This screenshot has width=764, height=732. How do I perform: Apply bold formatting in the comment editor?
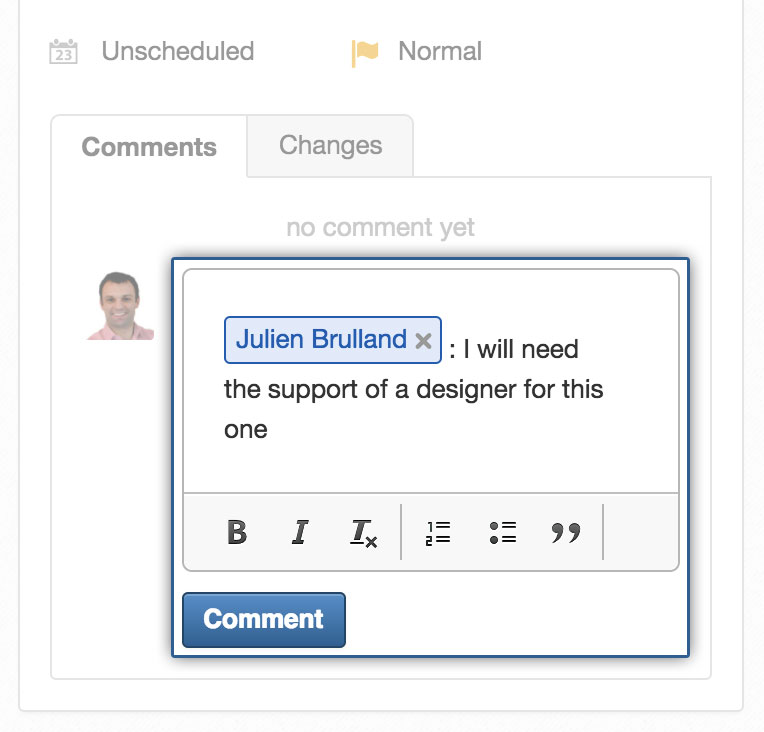pyautogui.click(x=237, y=532)
